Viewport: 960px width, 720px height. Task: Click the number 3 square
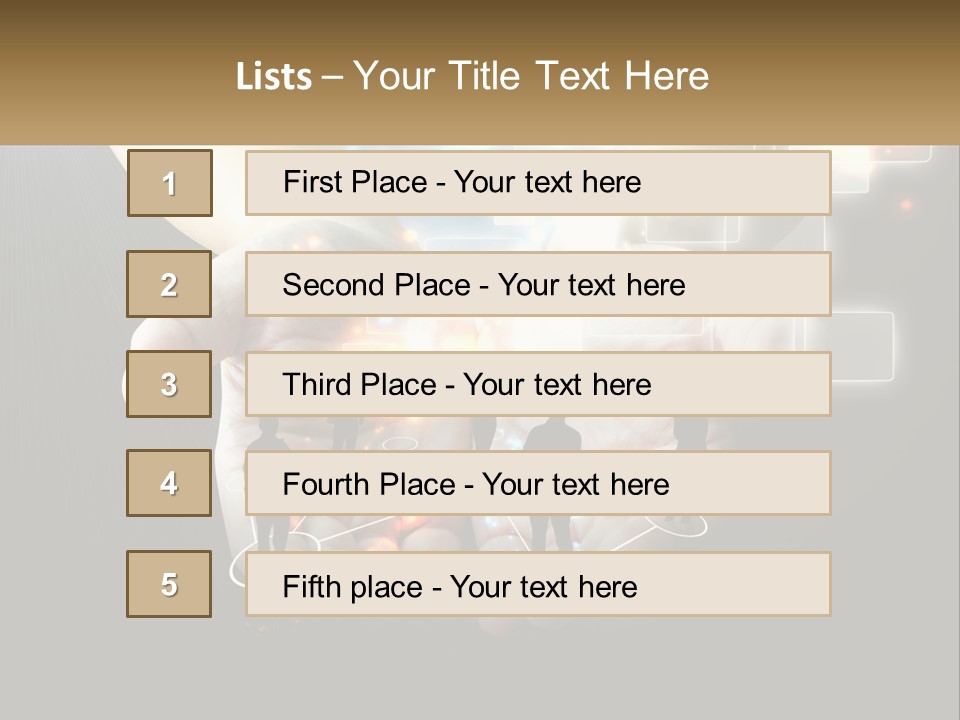coord(169,384)
